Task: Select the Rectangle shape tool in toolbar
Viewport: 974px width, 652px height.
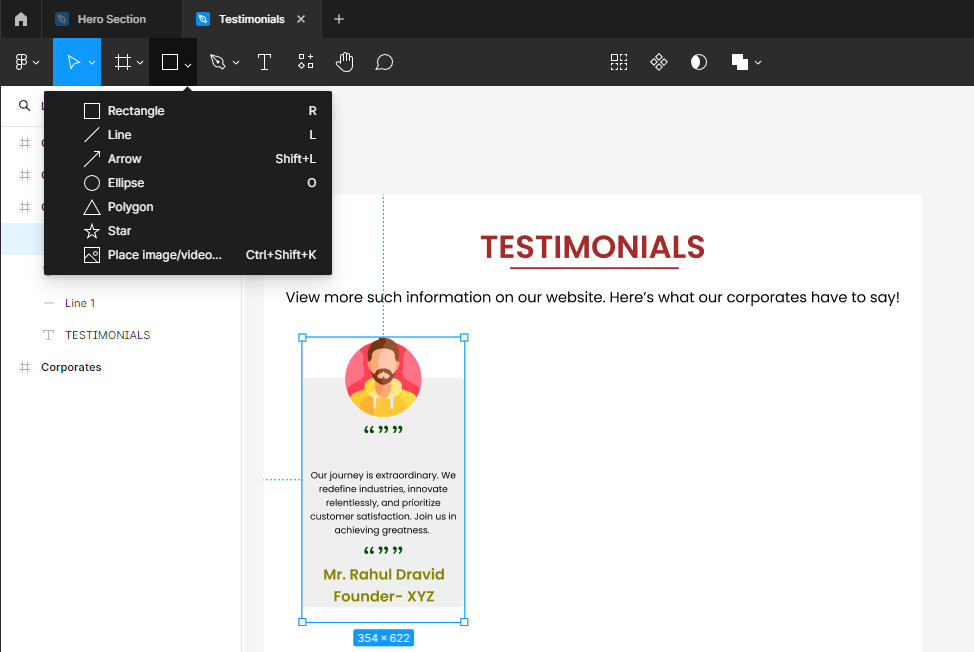Action: (170, 62)
